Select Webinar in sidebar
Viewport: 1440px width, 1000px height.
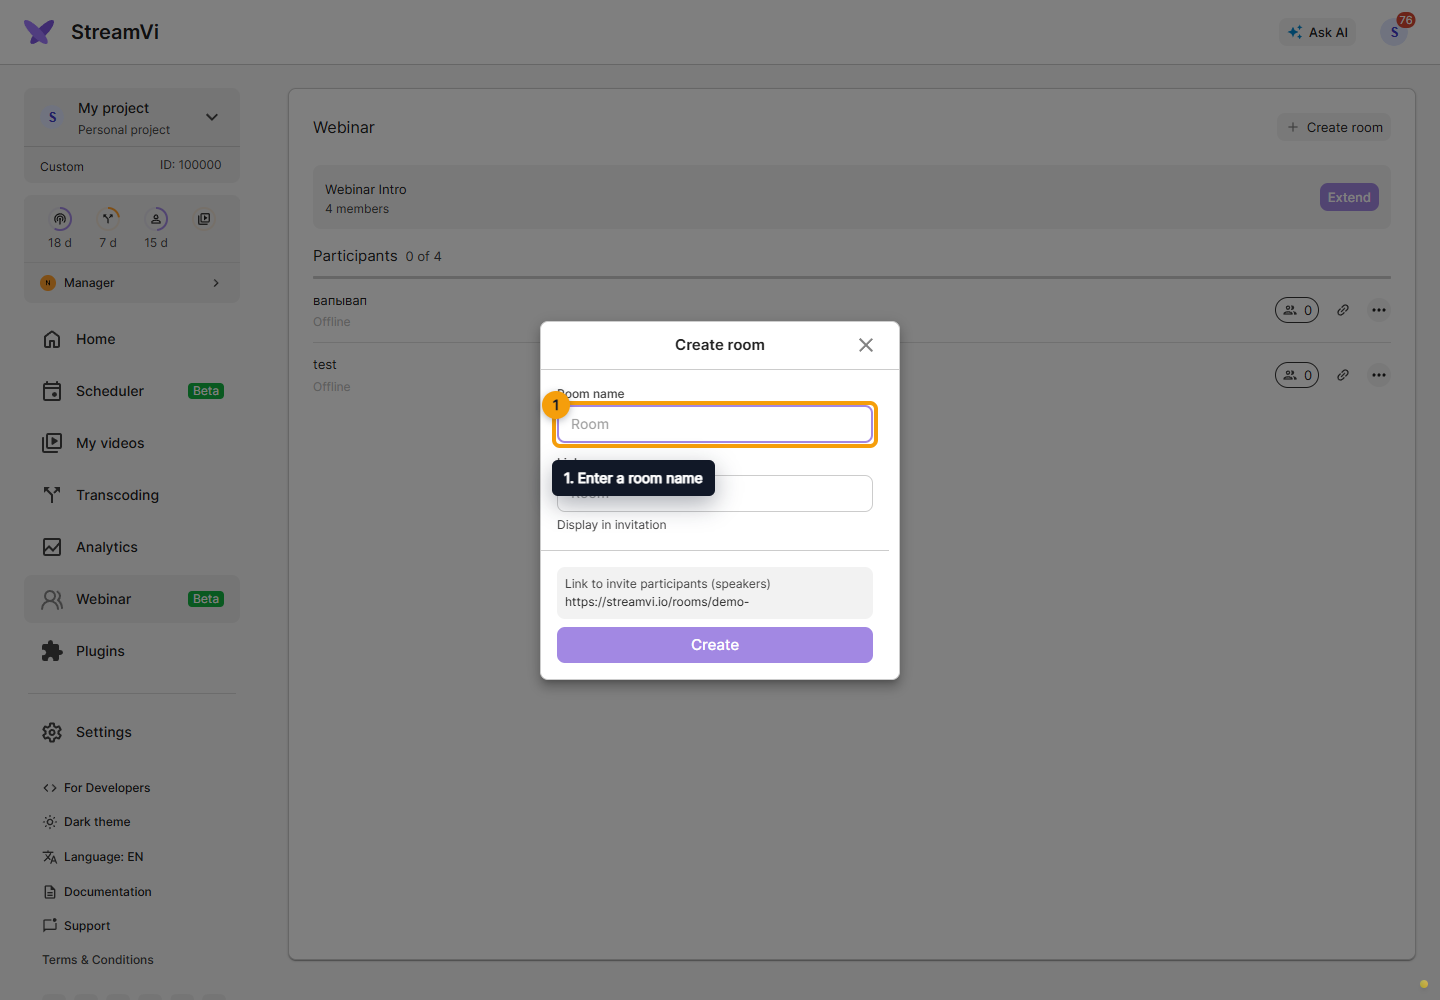[132, 599]
